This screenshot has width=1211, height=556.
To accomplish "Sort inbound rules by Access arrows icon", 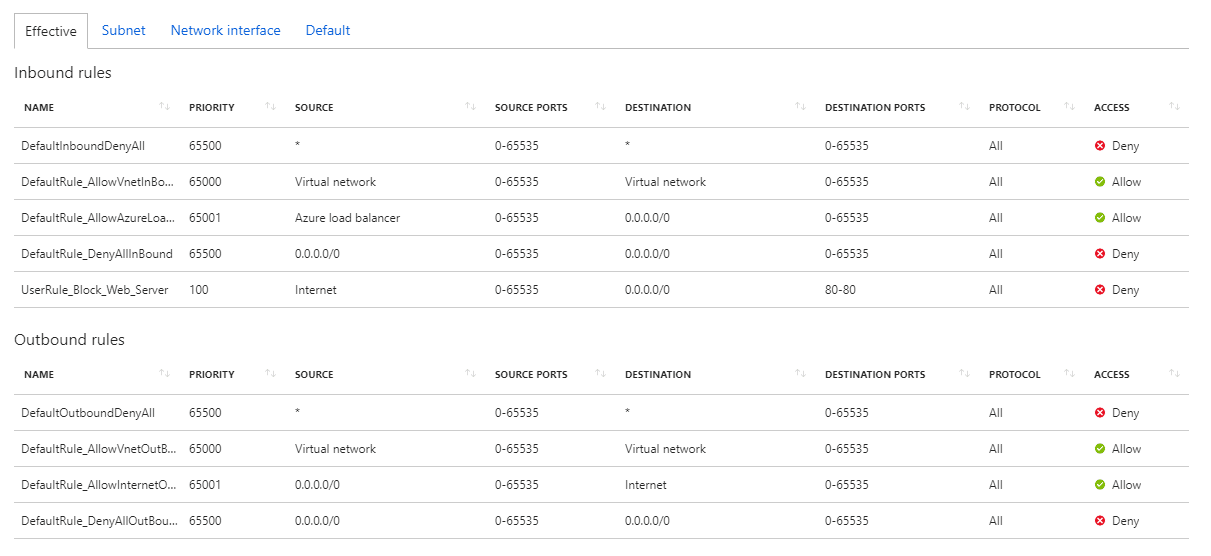I will [1175, 107].
